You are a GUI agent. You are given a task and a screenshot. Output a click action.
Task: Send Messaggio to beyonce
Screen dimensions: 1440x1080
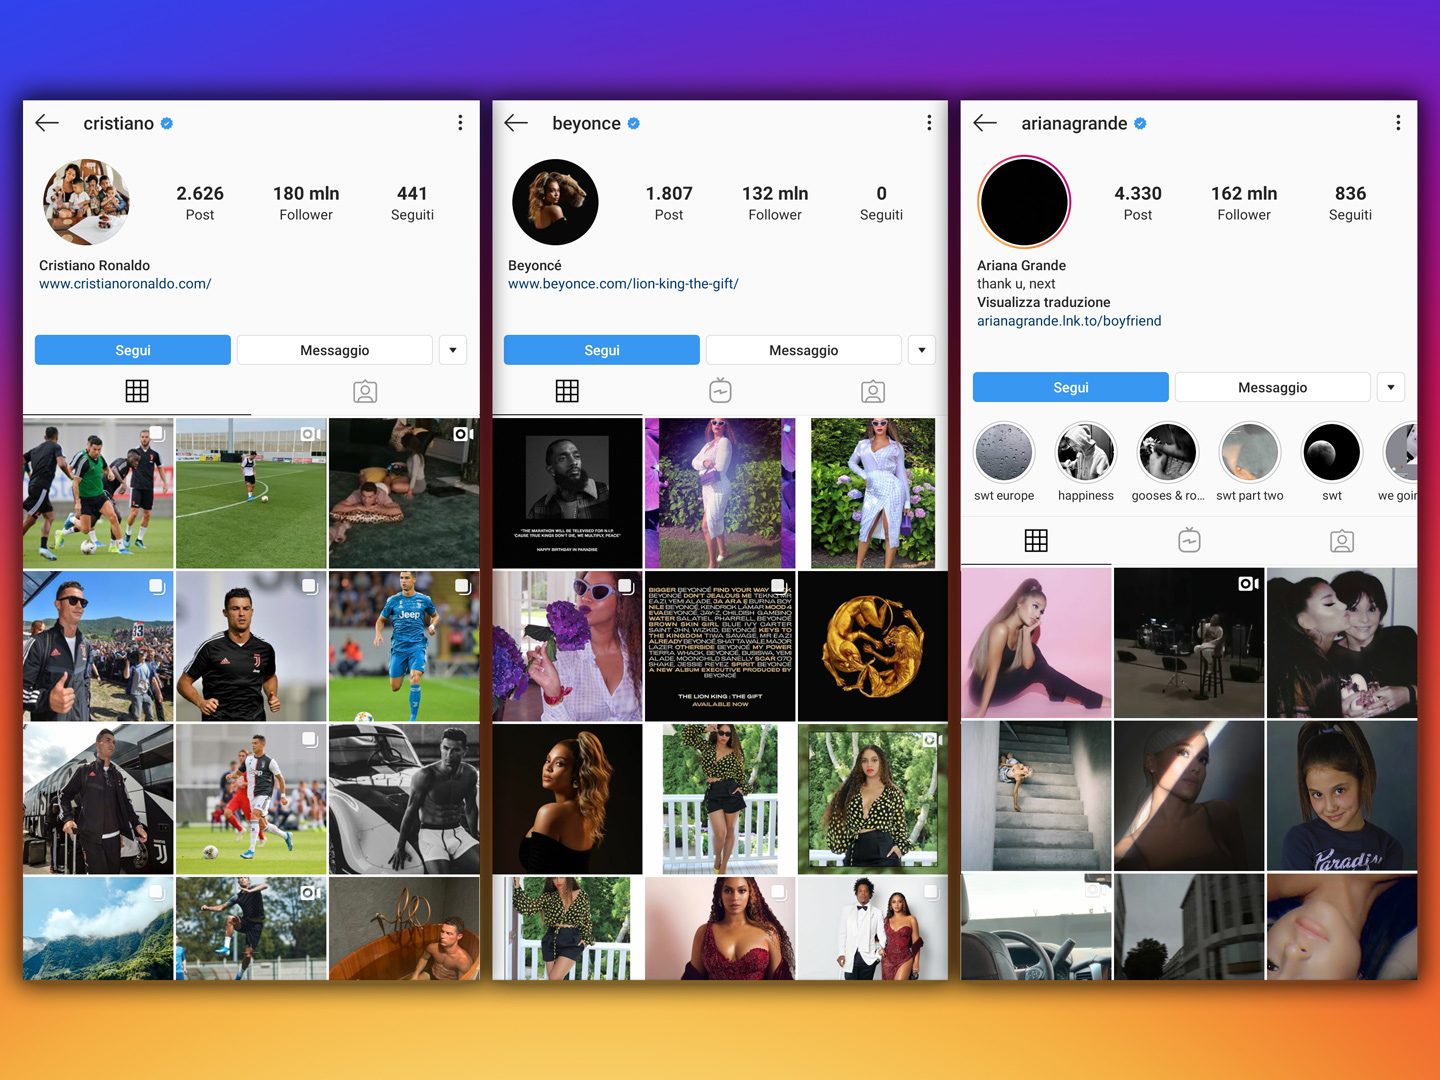804,350
